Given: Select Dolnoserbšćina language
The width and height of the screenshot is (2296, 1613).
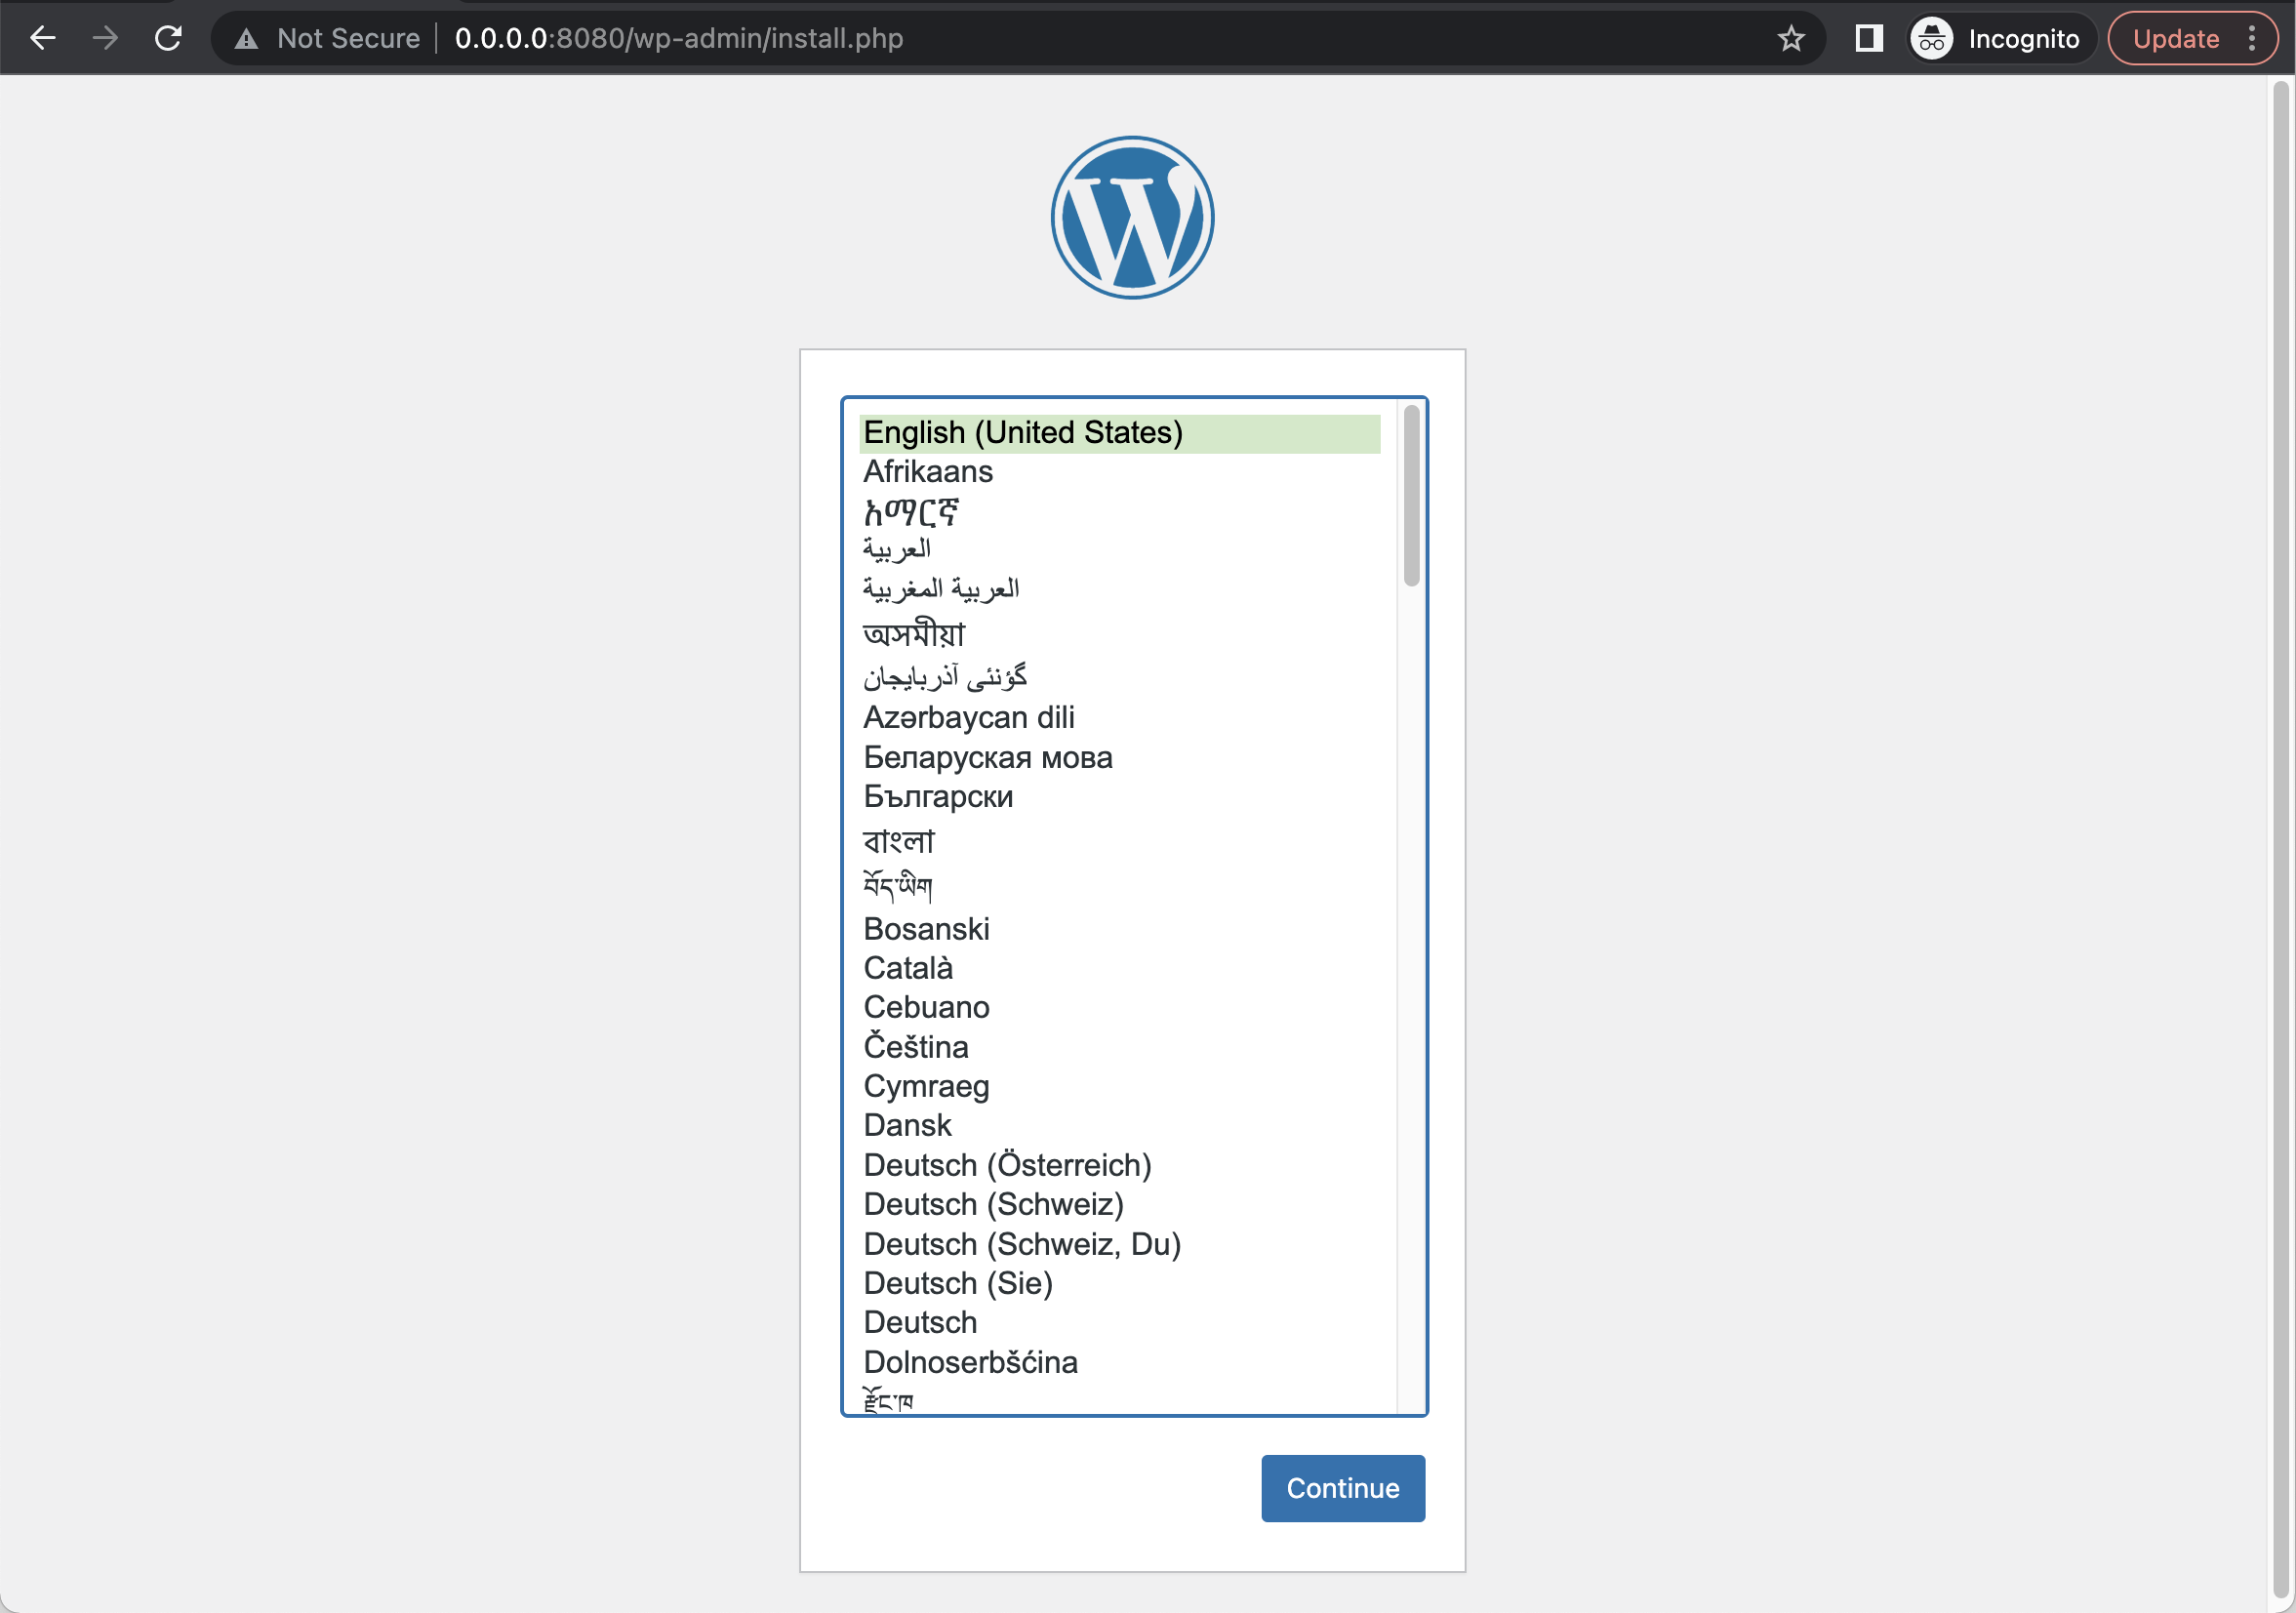Looking at the screenshot, I should click(1119, 1362).
